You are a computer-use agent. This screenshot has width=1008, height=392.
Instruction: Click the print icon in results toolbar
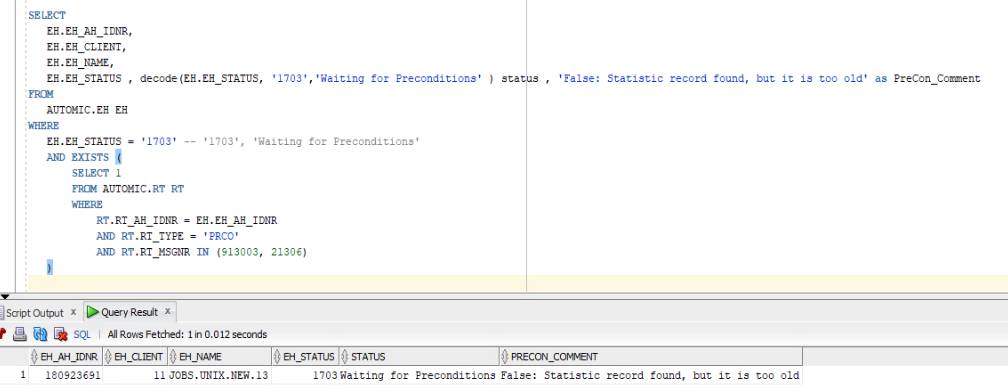point(20,334)
